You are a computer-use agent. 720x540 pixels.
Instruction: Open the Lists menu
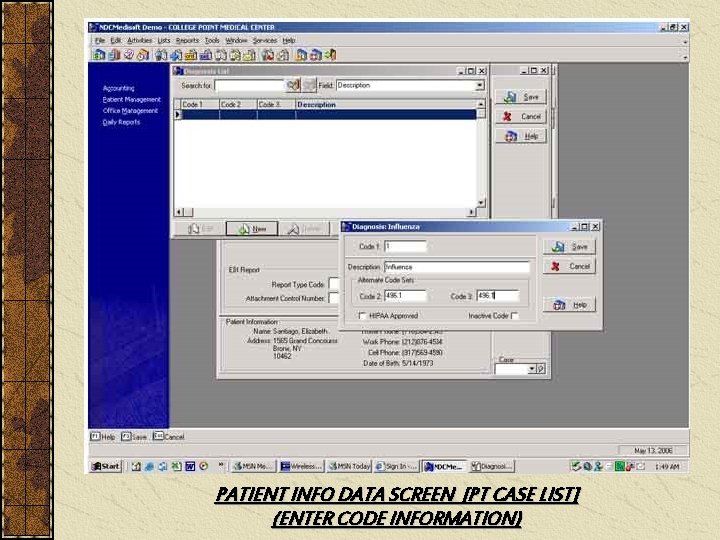(x=163, y=40)
